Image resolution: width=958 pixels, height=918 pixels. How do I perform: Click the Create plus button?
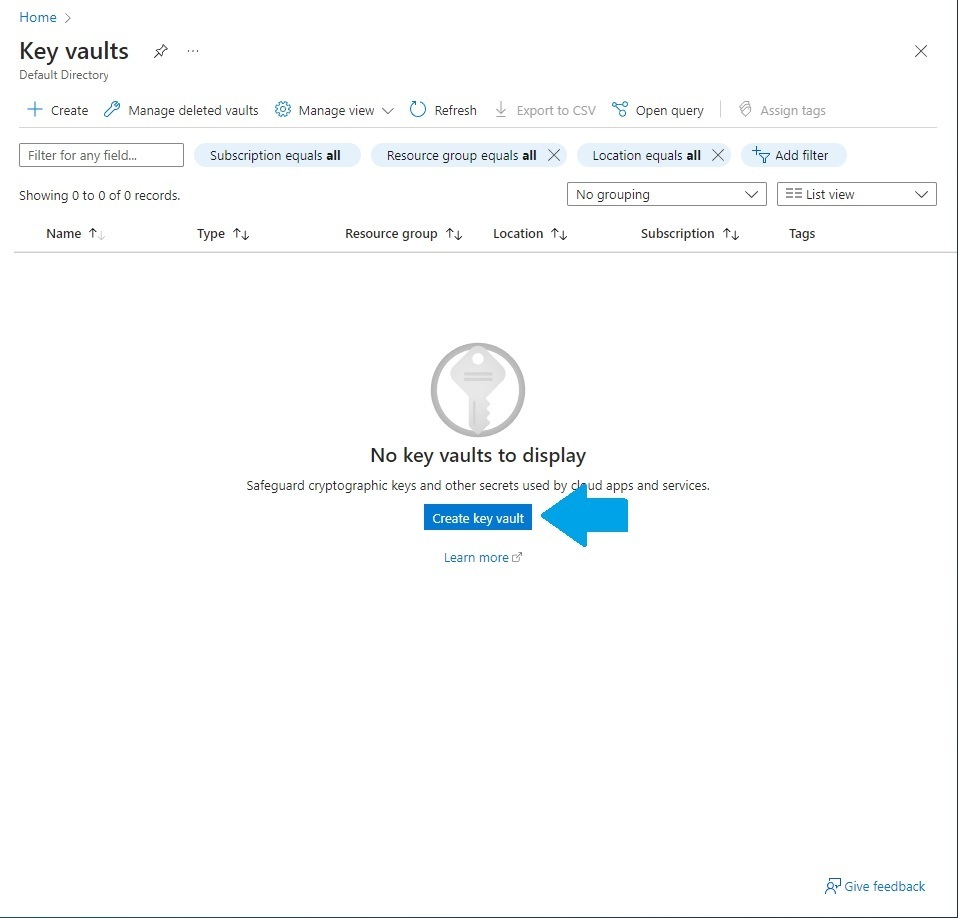[x=57, y=110]
